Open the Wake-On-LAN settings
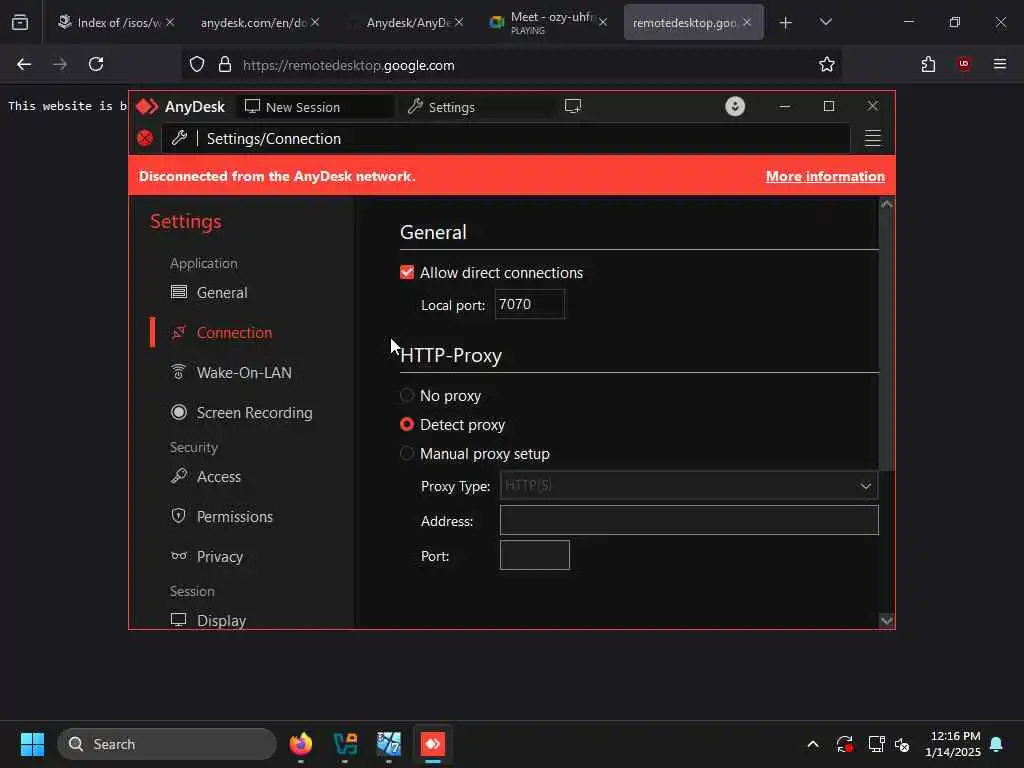The image size is (1024, 768). pyautogui.click(x=244, y=372)
